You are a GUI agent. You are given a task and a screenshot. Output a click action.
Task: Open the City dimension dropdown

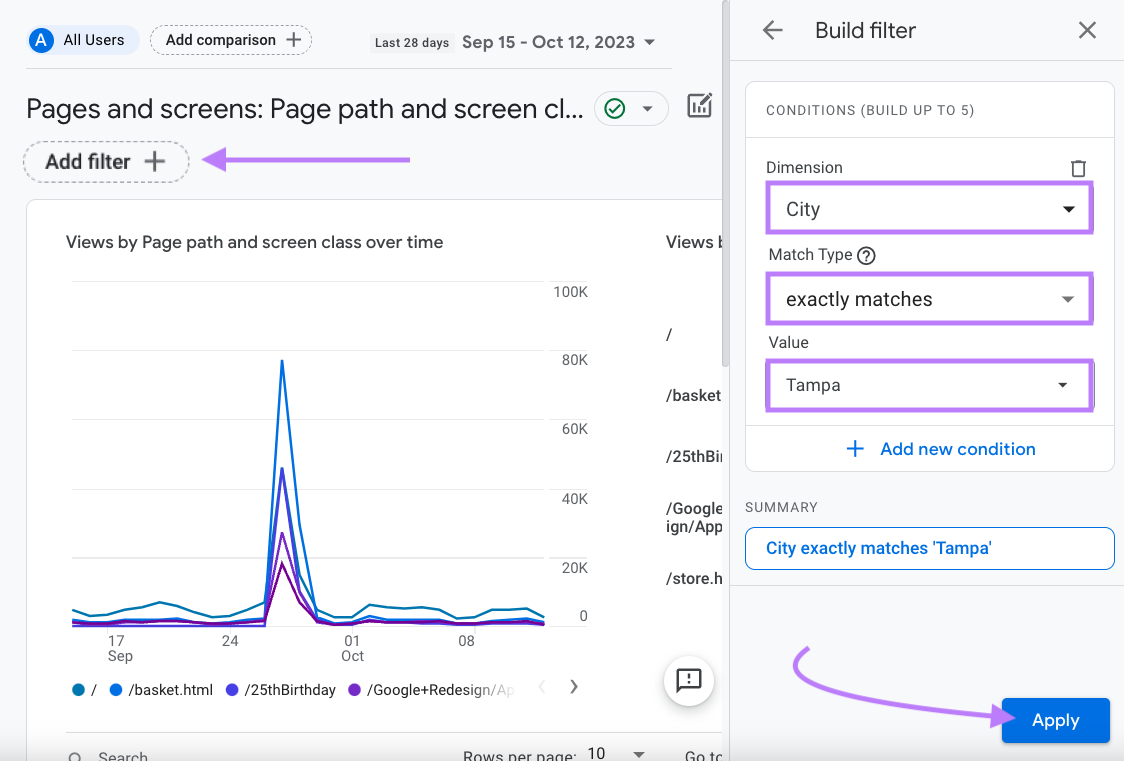click(x=1068, y=208)
